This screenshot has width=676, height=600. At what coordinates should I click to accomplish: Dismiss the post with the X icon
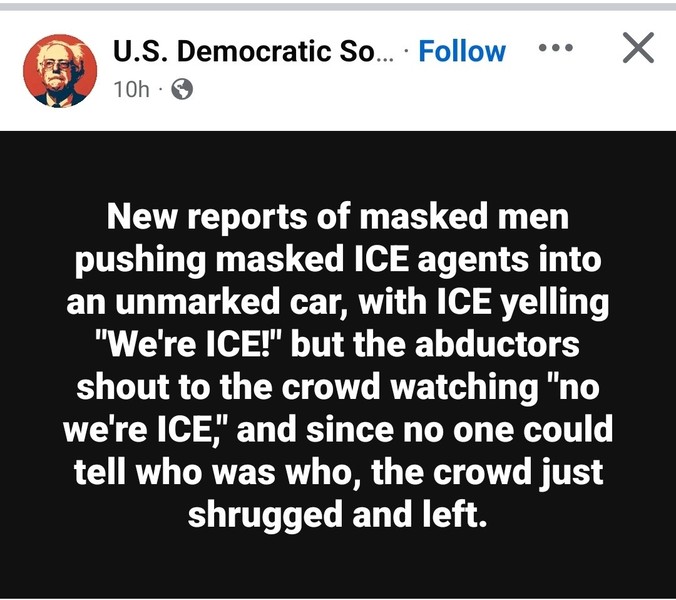pyautogui.click(x=638, y=47)
